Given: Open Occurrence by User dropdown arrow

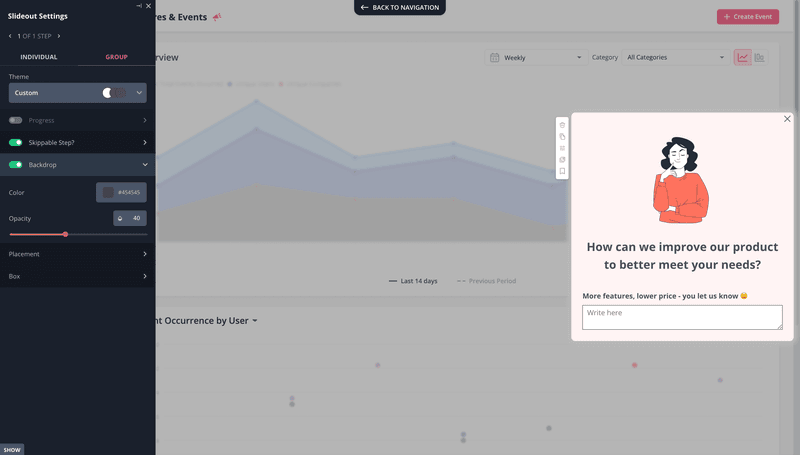Looking at the screenshot, I should 255,321.
